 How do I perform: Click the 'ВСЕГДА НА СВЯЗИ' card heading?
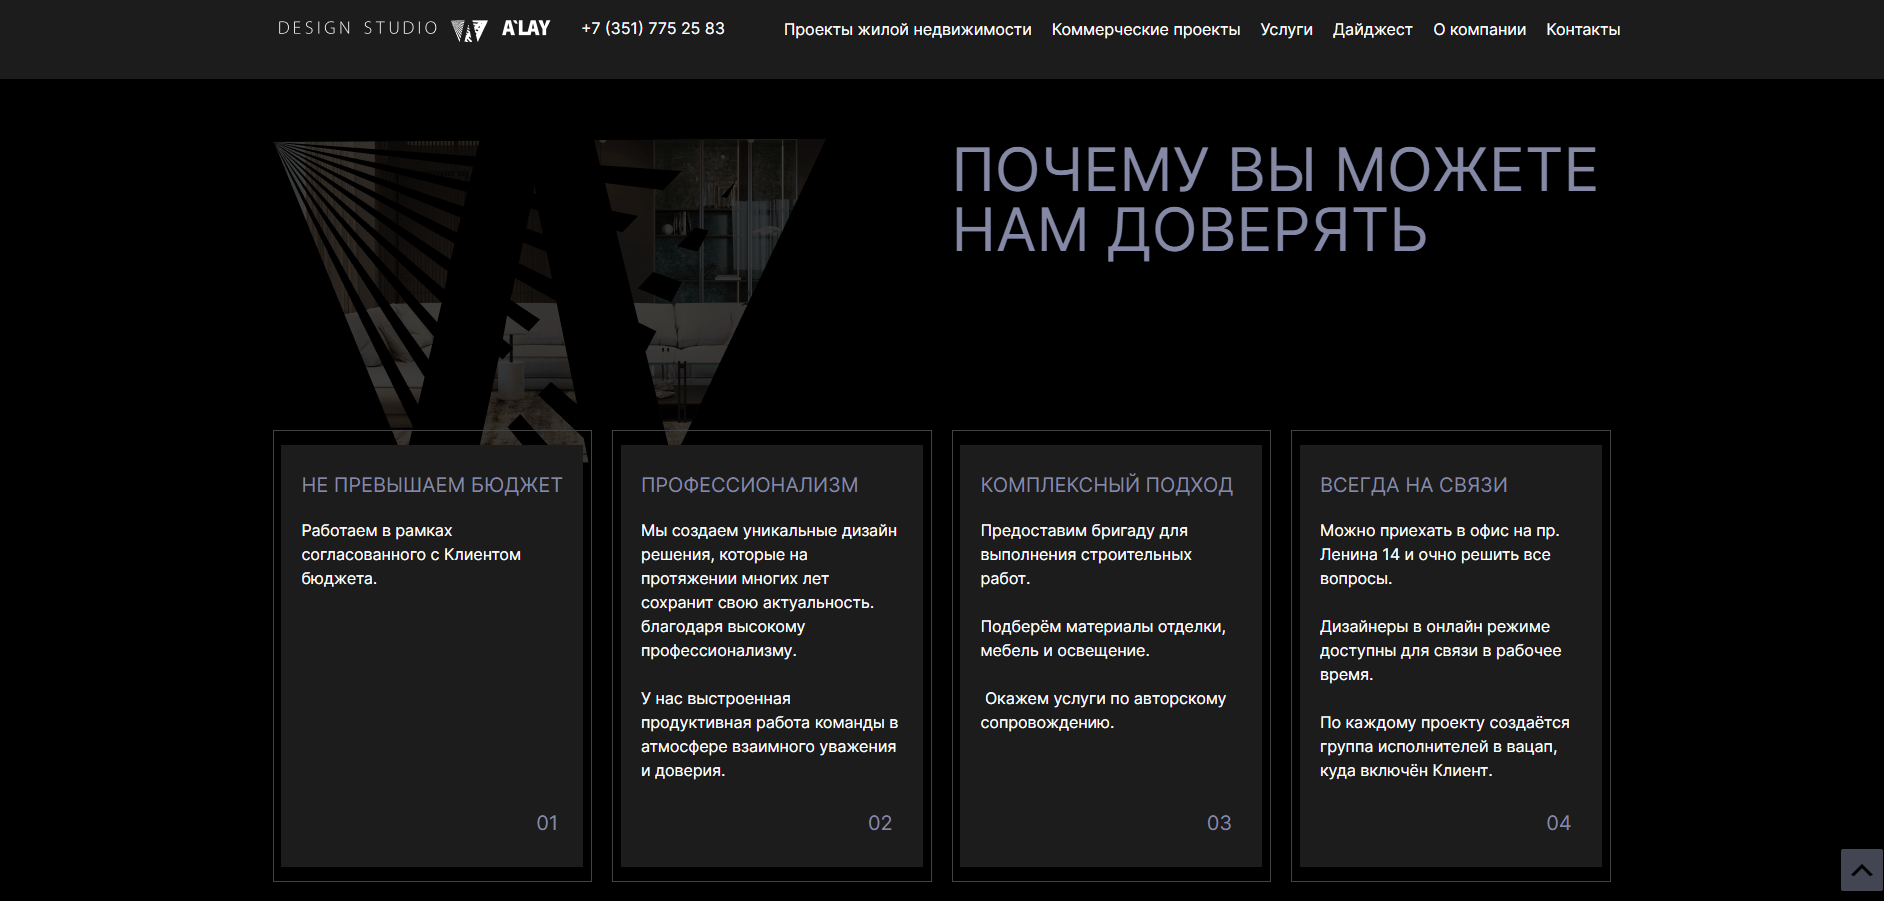[x=1415, y=485]
